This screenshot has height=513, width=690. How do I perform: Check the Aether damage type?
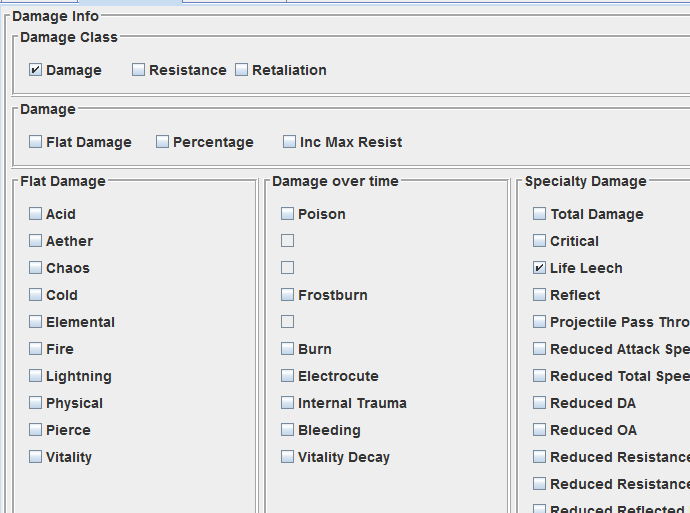coord(36,241)
